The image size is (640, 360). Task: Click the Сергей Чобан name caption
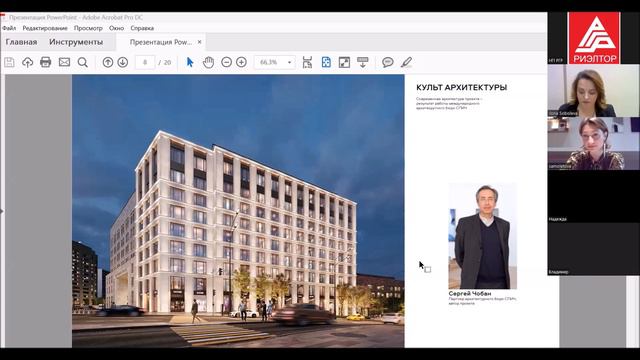click(x=470, y=293)
